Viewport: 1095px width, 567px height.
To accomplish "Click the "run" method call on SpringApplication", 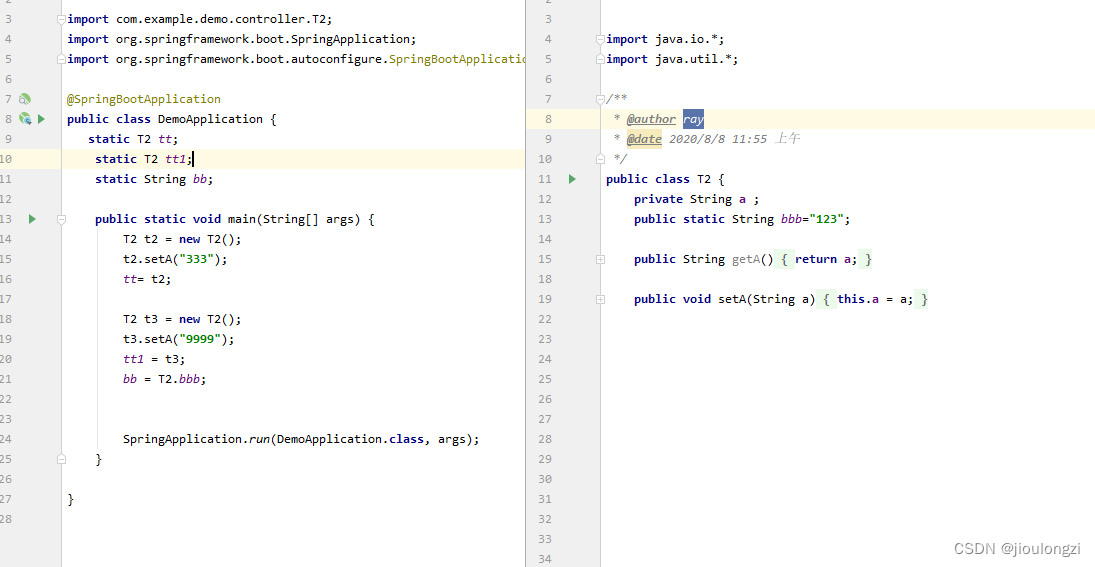I will tap(259, 439).
